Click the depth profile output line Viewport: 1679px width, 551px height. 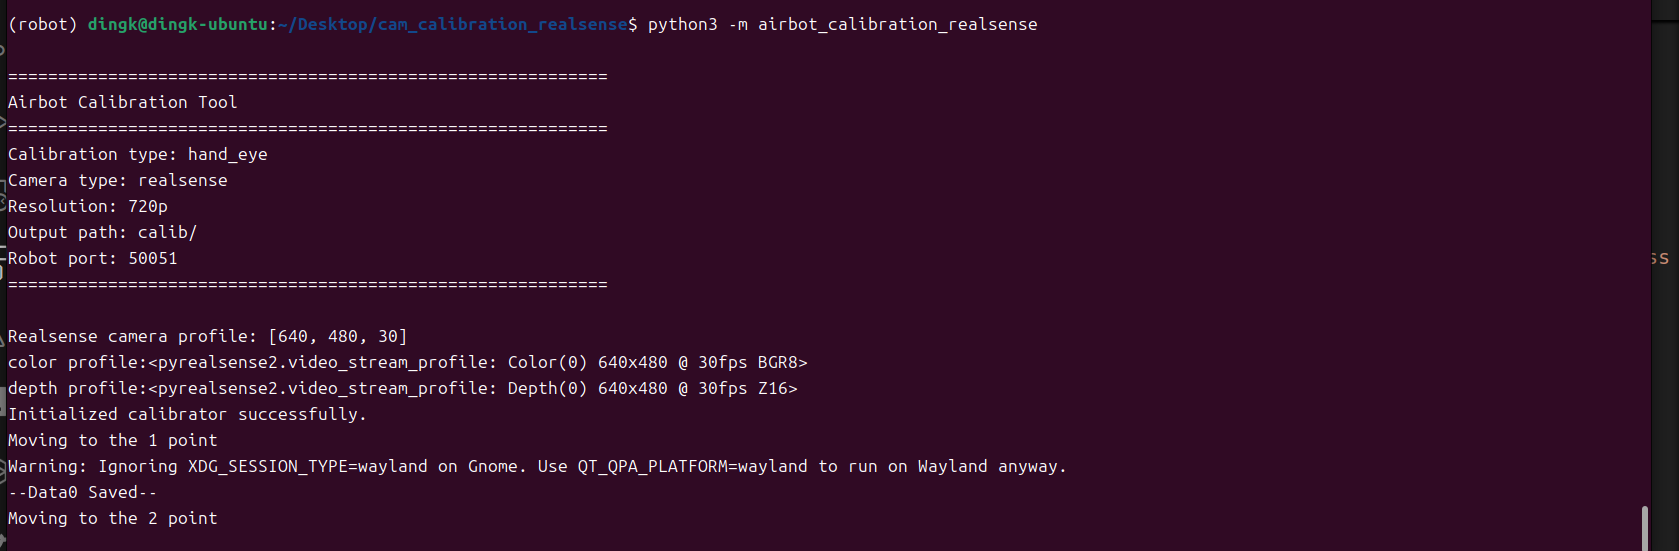[402, 388]
